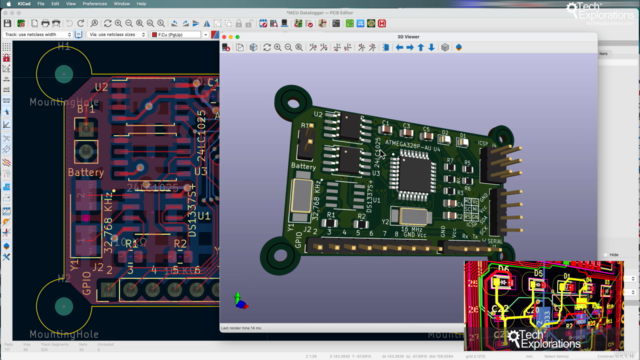The image size is (640, 360).
Task: Toggle inches units in left toolbar
Action: coord(7,79)
